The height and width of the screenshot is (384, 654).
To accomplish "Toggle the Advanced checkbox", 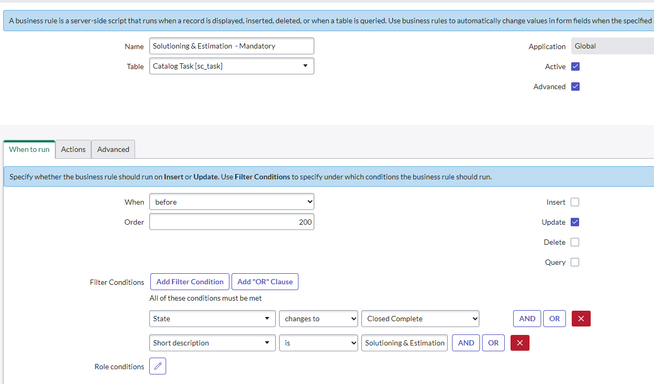I will click(x=575, y=86).
